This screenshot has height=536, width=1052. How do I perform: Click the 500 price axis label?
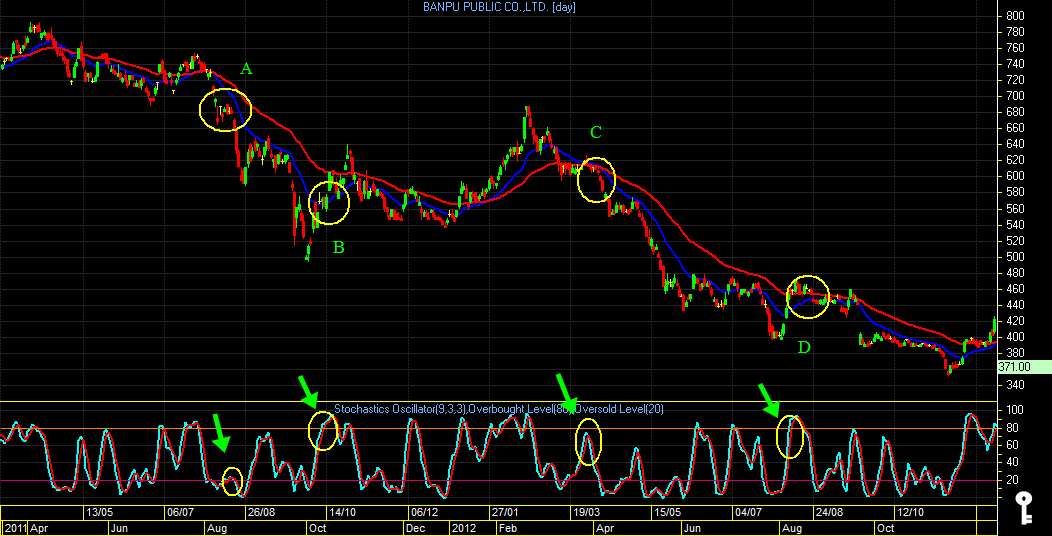click(1014, 257)
